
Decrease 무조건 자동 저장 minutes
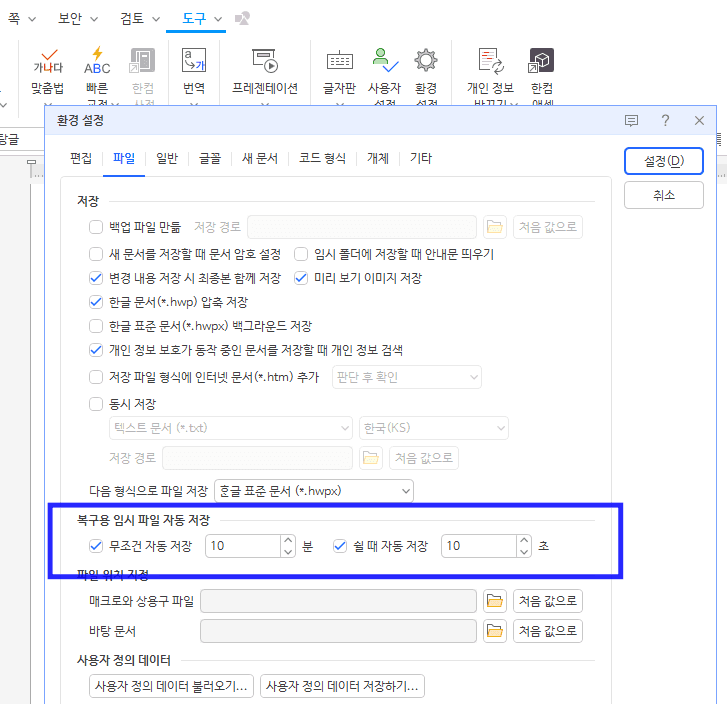tap(288, 551)
